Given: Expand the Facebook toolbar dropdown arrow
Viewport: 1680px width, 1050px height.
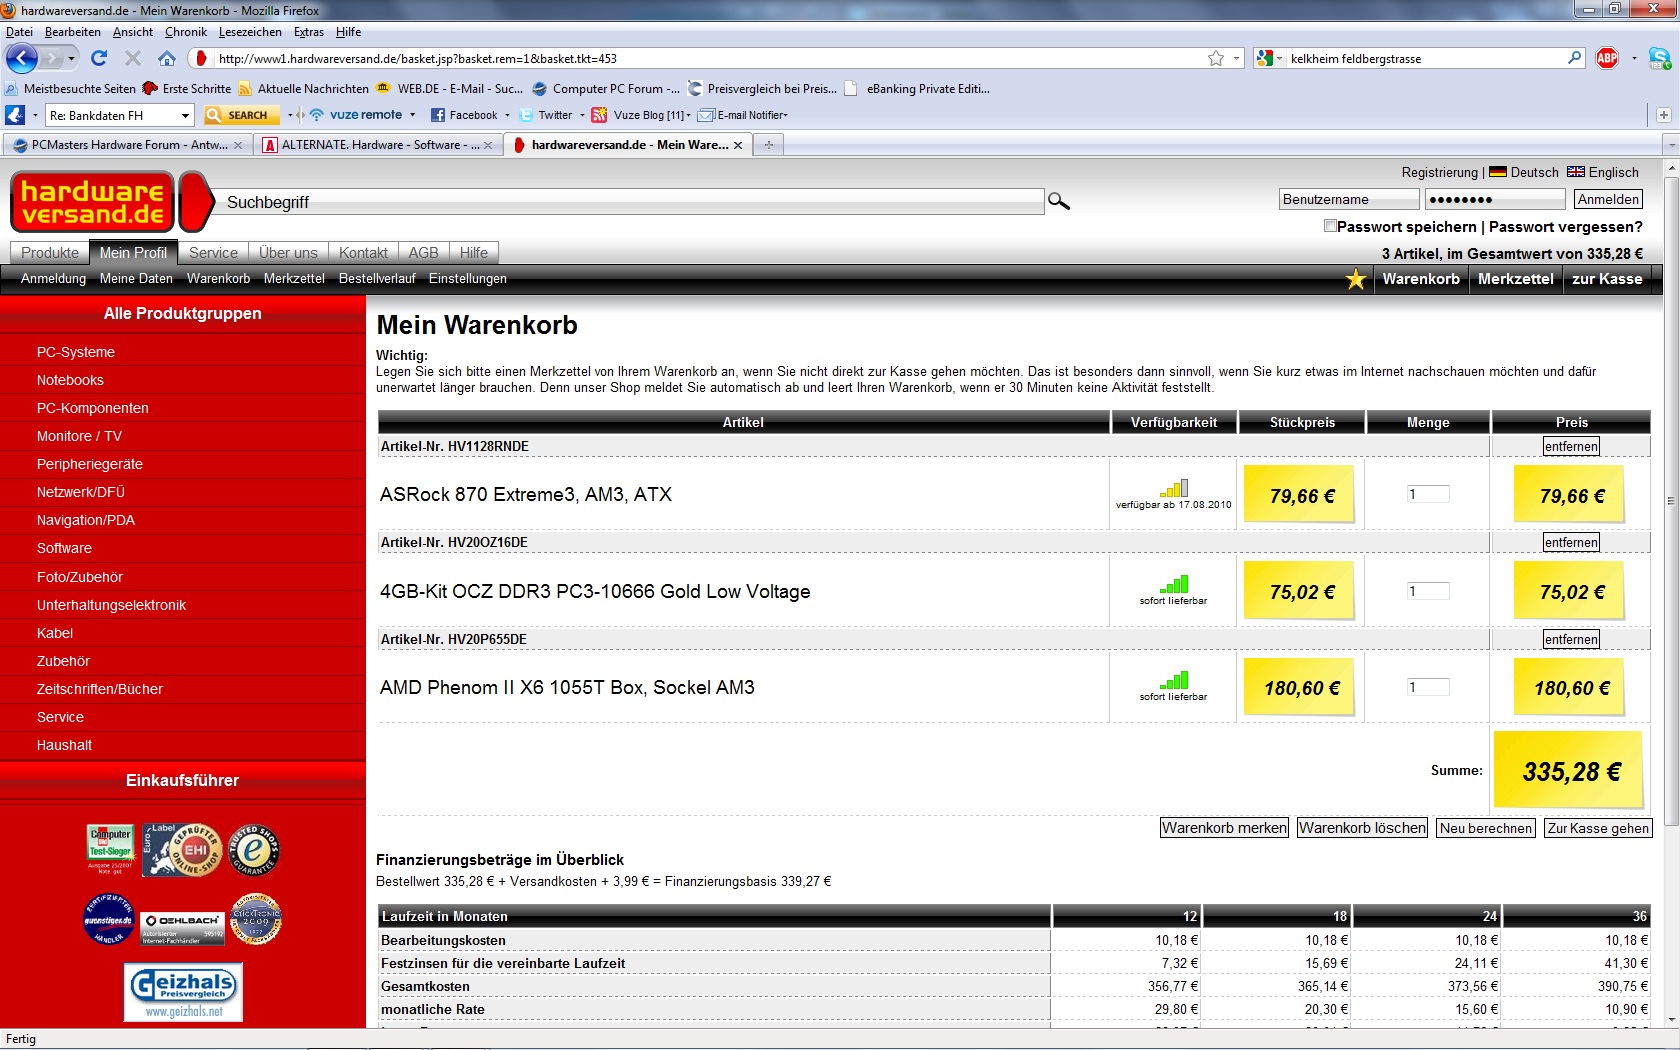Looking at the screenshot, I should tap(507, 115).
